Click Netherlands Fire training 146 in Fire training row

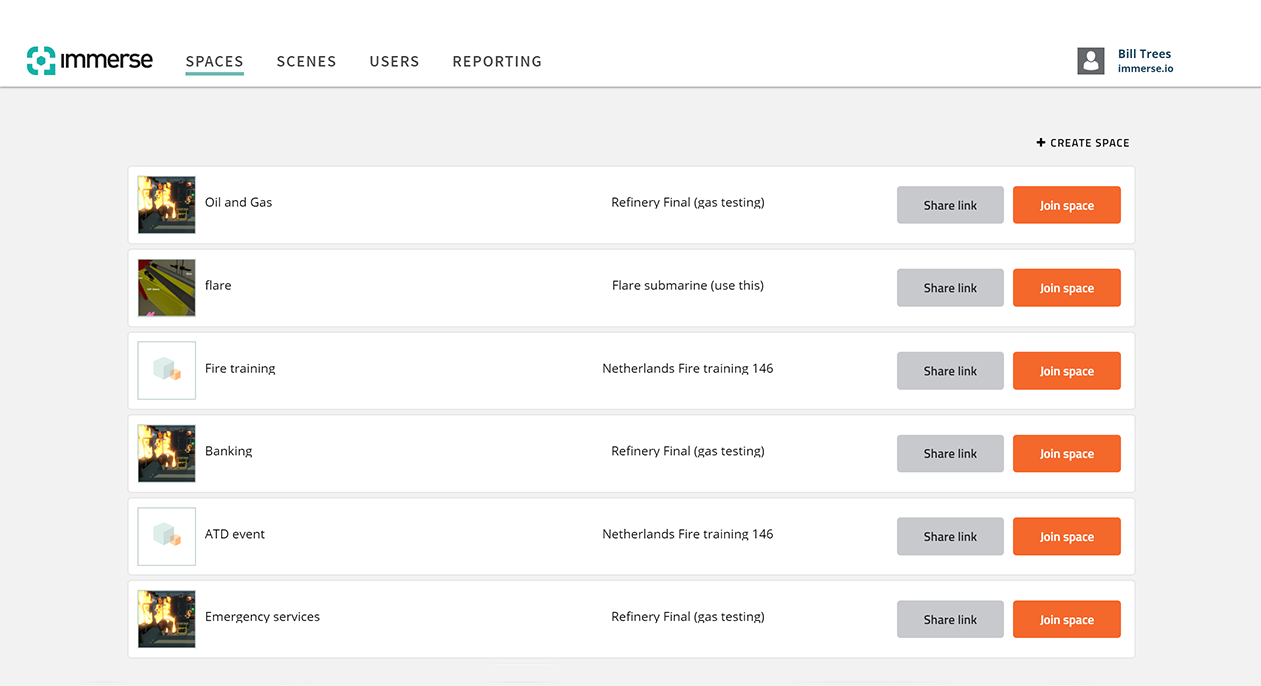point(688,368)
